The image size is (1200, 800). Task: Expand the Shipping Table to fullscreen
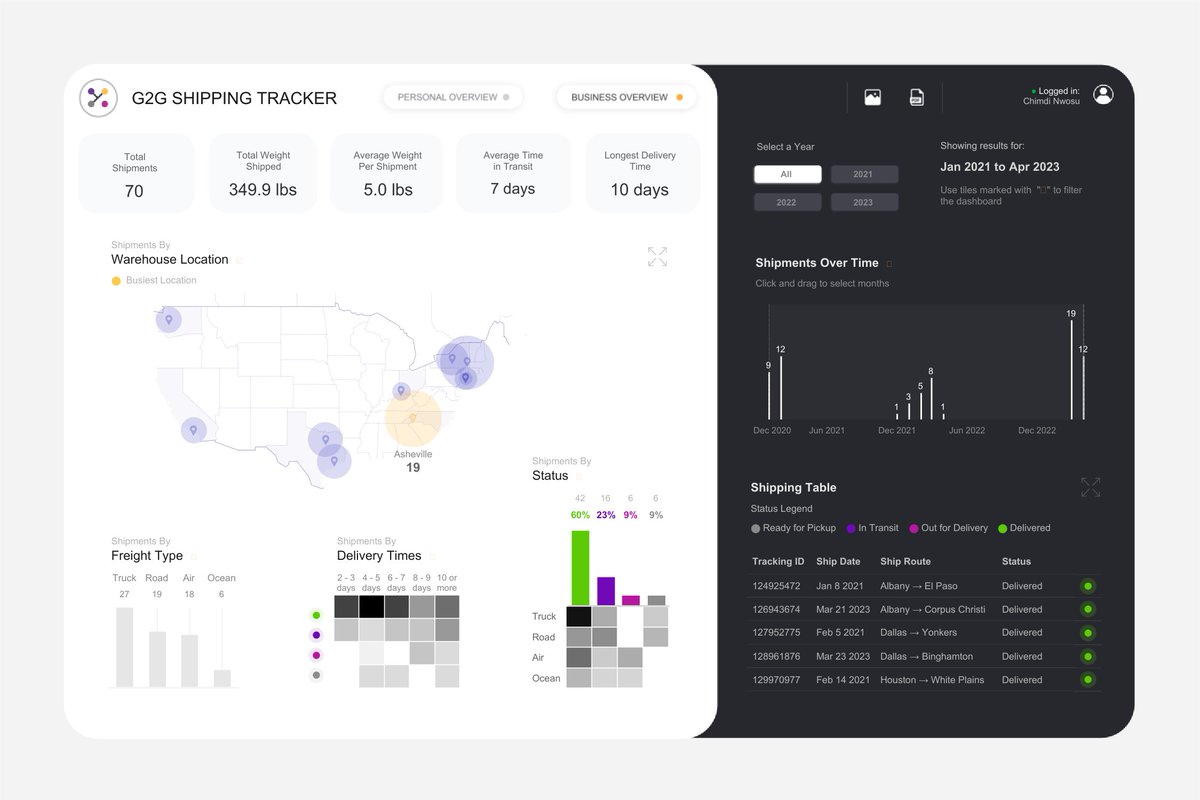click(1091, 487)
